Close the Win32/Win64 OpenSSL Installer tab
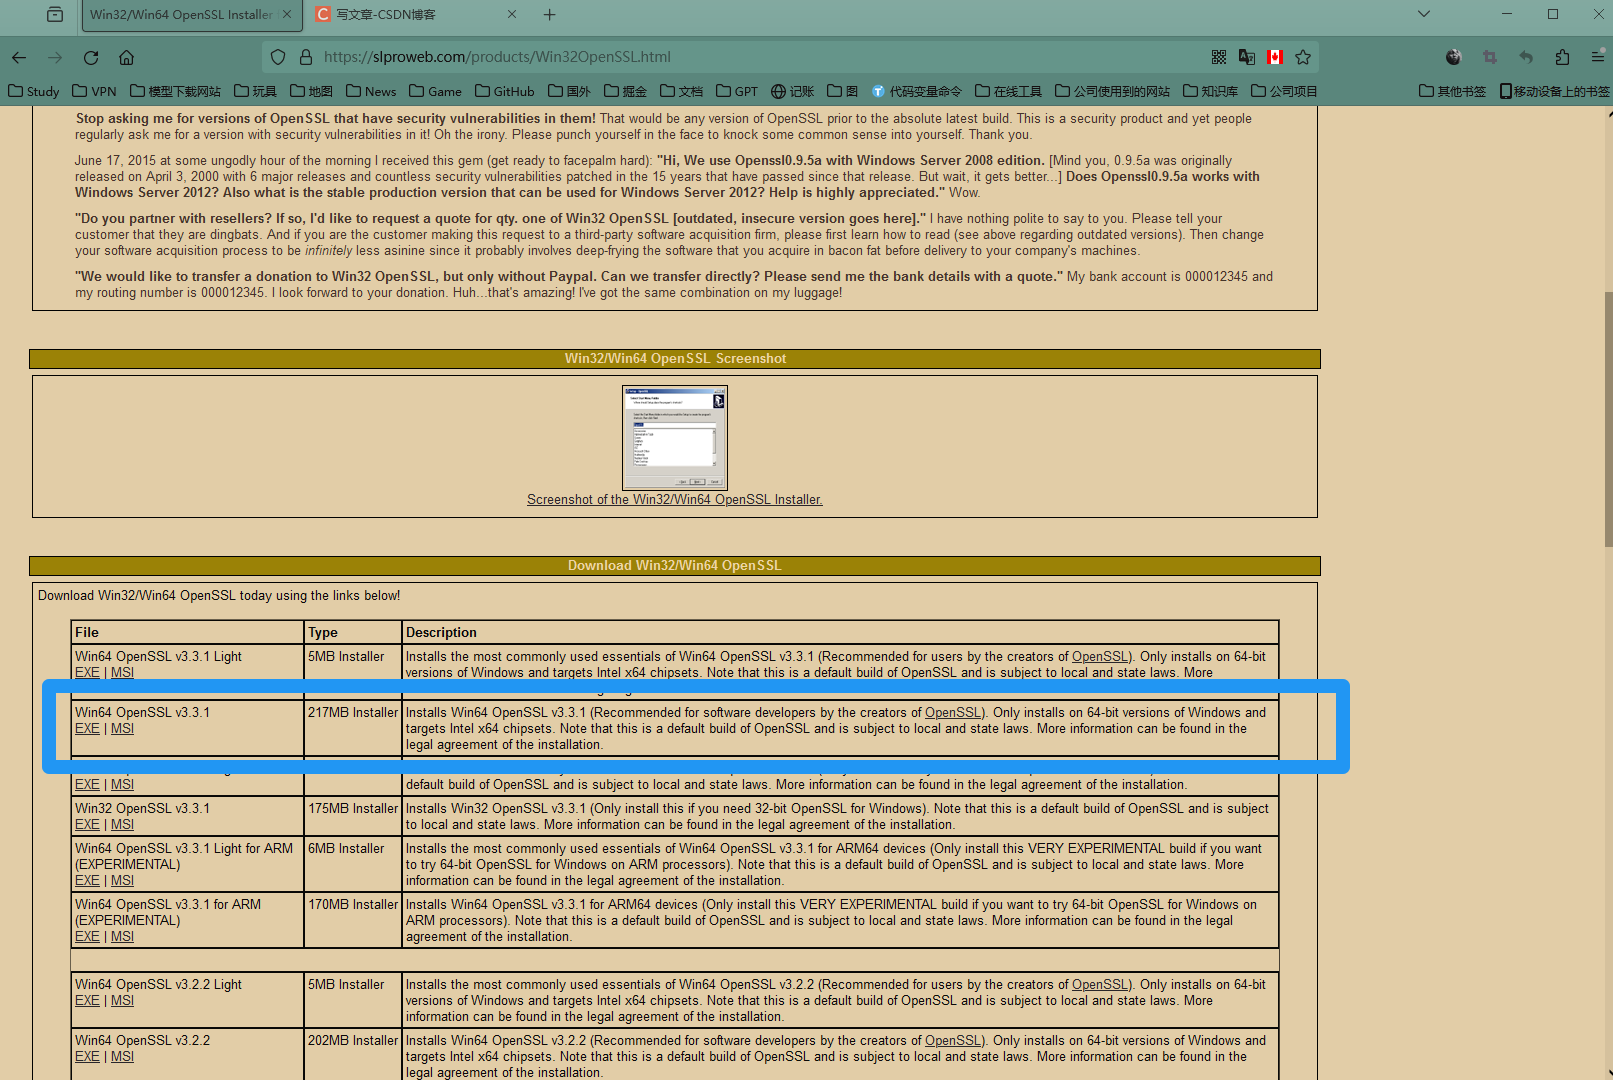 287,14
